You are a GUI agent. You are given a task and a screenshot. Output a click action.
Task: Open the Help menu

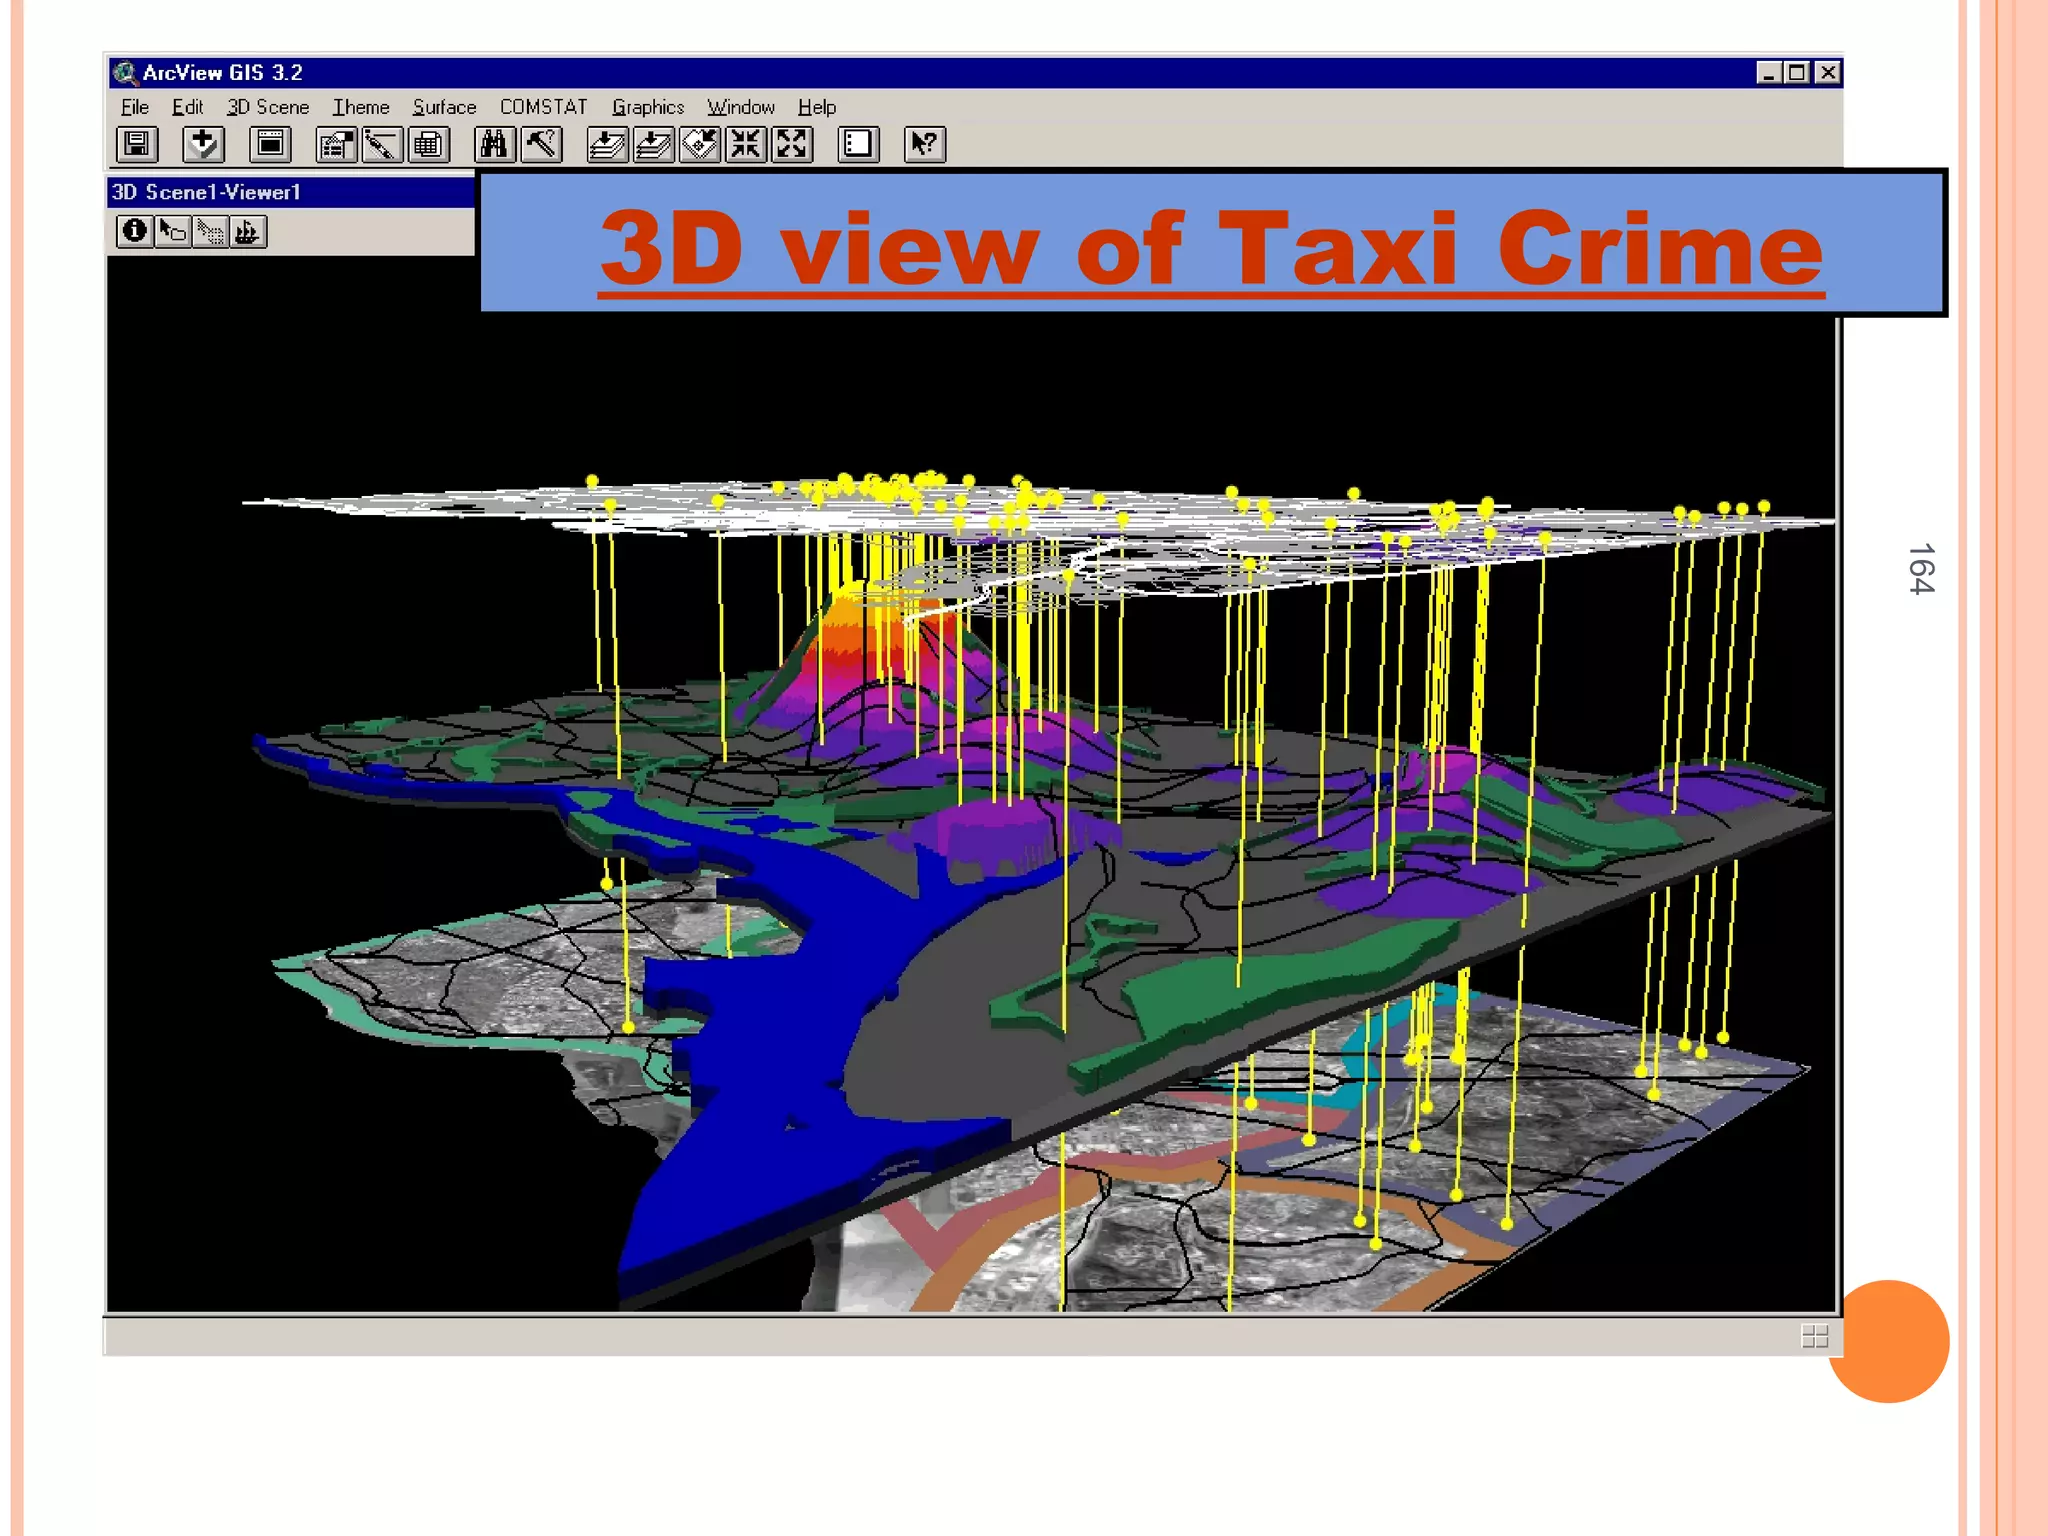coord(817,107)
